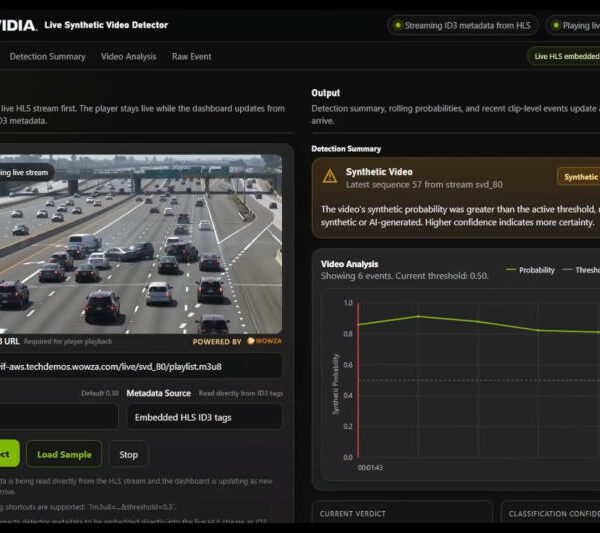Click the yellow Synthetic label badge
600x533 pixels.
[579, 177]
